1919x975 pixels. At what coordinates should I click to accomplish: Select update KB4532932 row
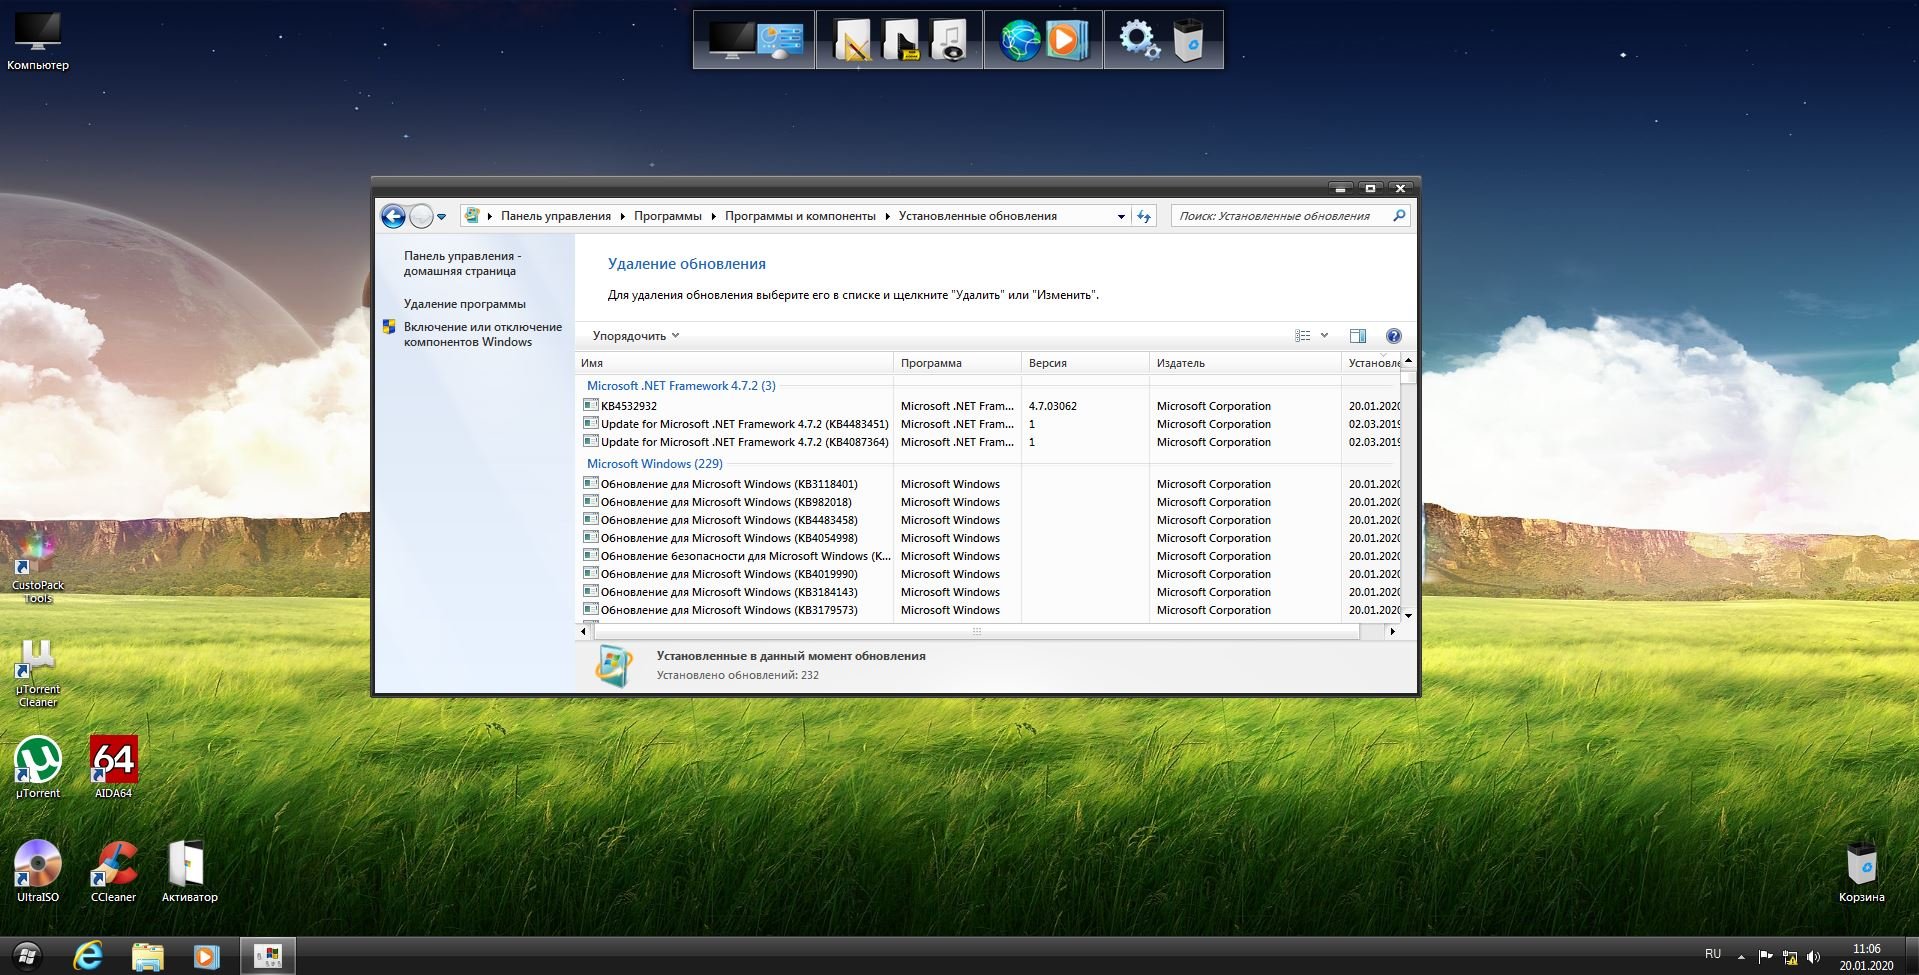[988, 406]
